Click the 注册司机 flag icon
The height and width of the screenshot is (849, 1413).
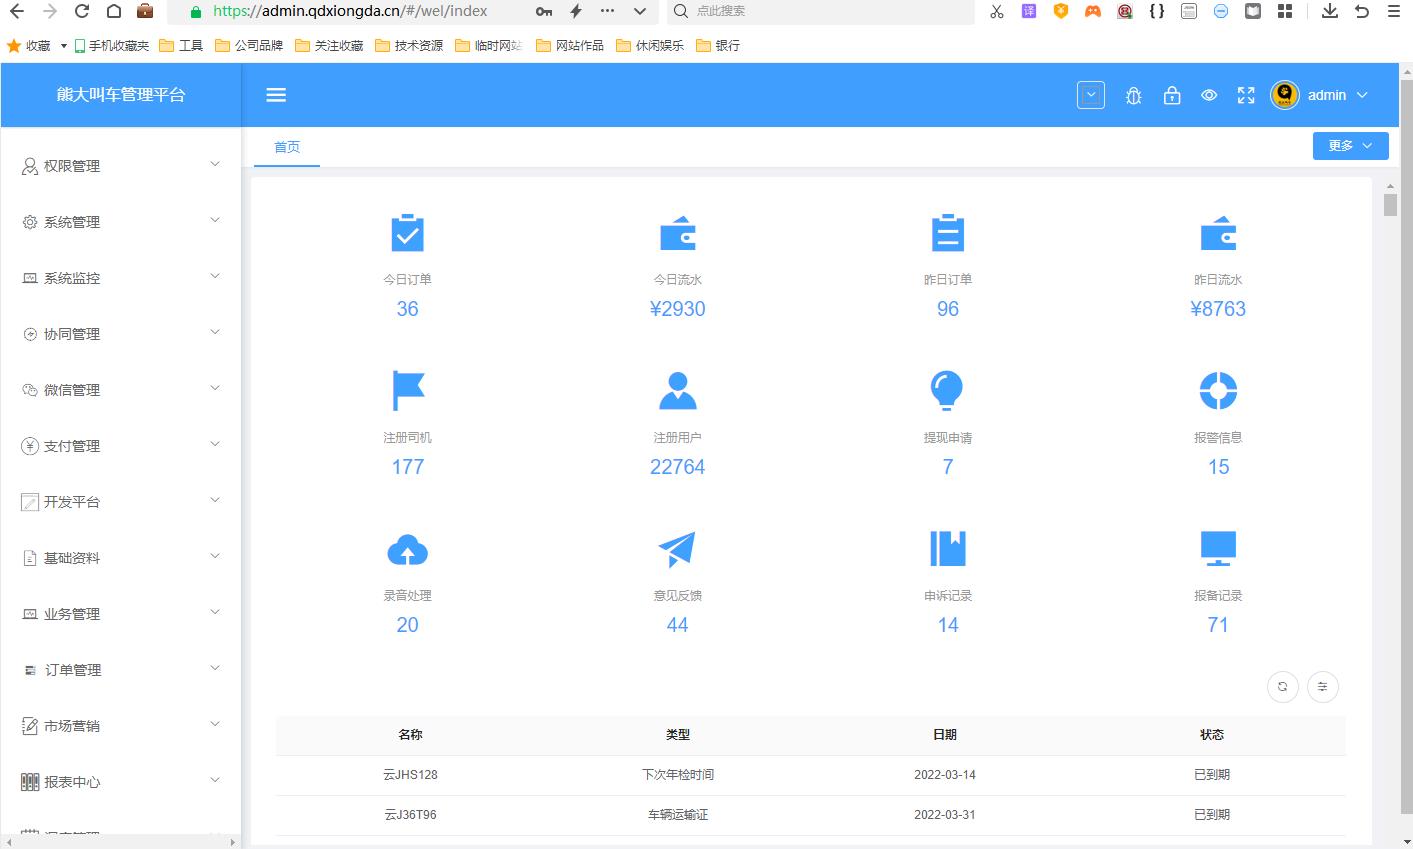click(408, 390)
